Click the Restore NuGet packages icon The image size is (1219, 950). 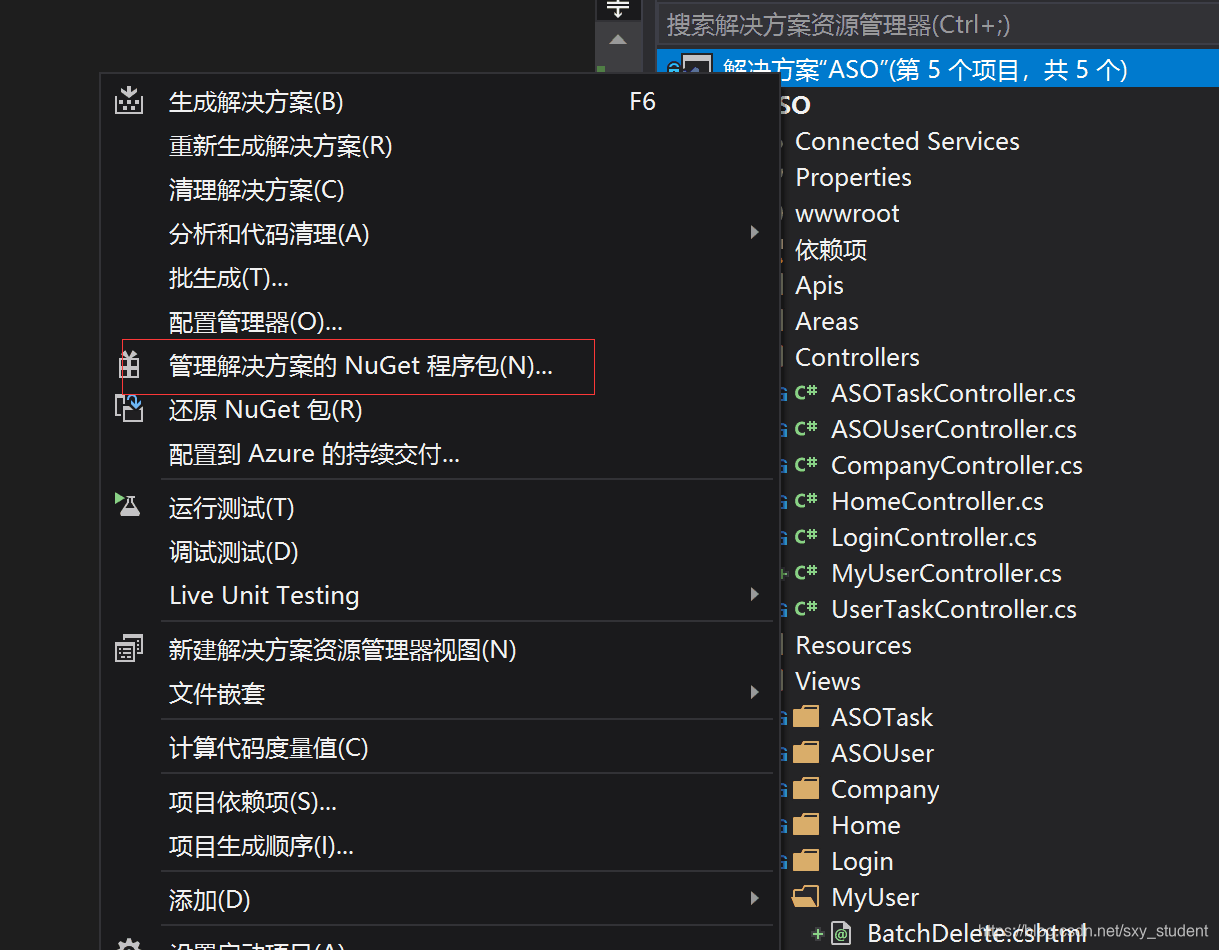[x=129, y=408]
